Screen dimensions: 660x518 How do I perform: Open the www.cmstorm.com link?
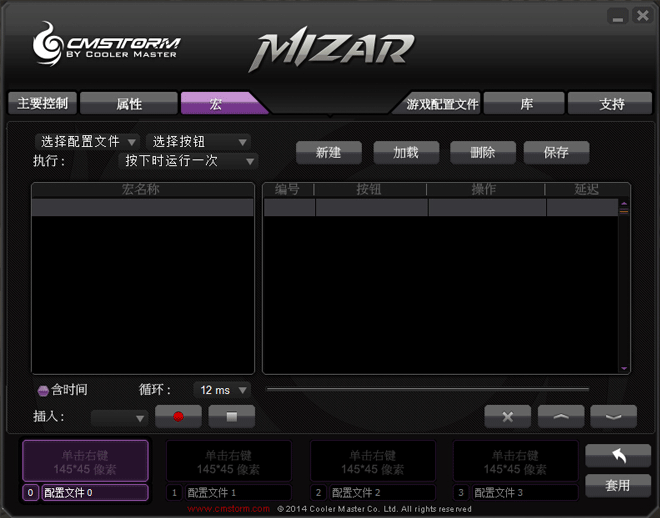coord(229,509)
